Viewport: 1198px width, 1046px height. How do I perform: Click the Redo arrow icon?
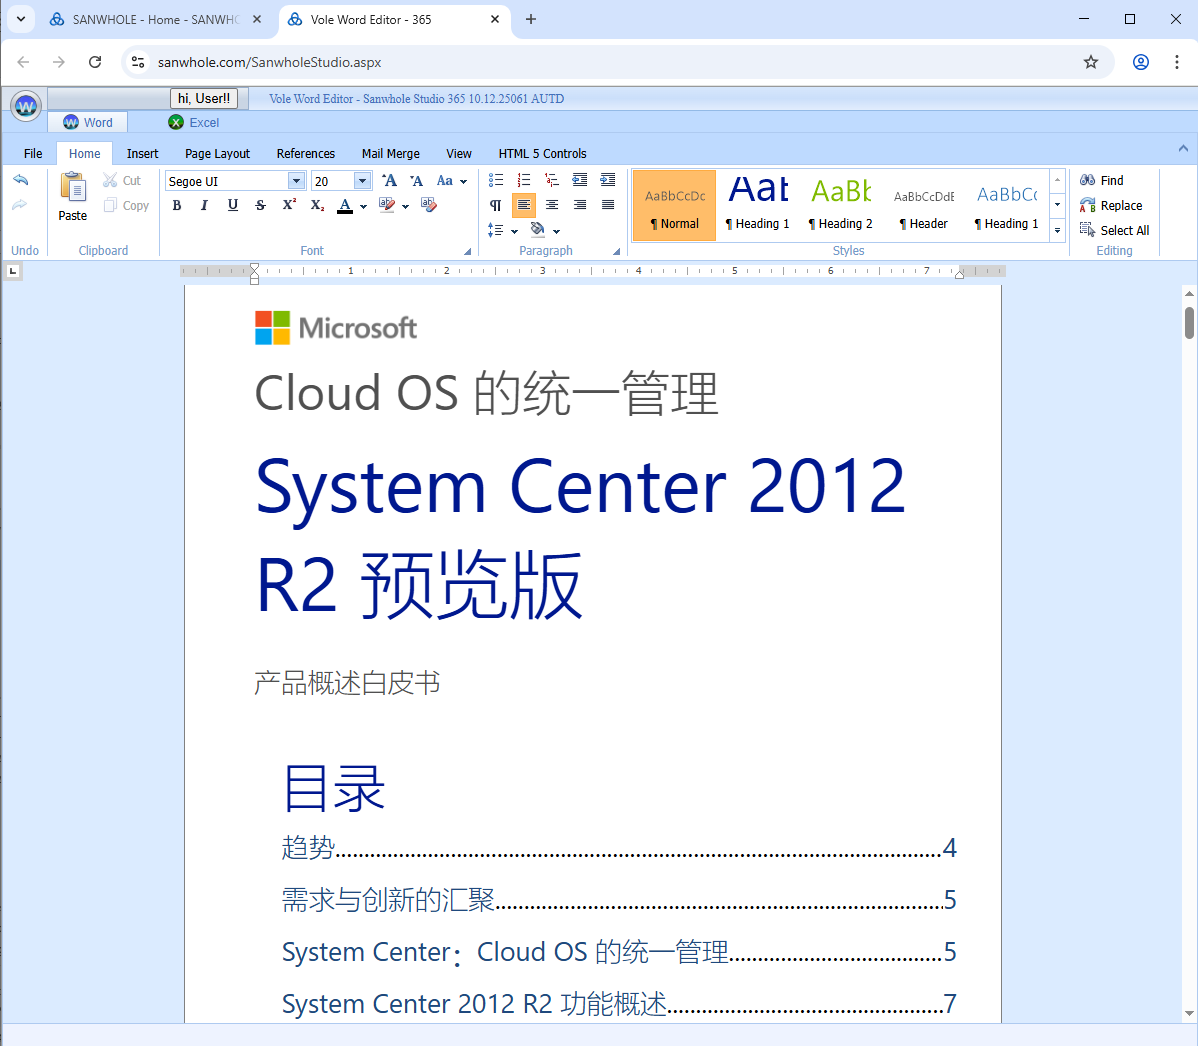pyautogui.click(x=21, y=205)
